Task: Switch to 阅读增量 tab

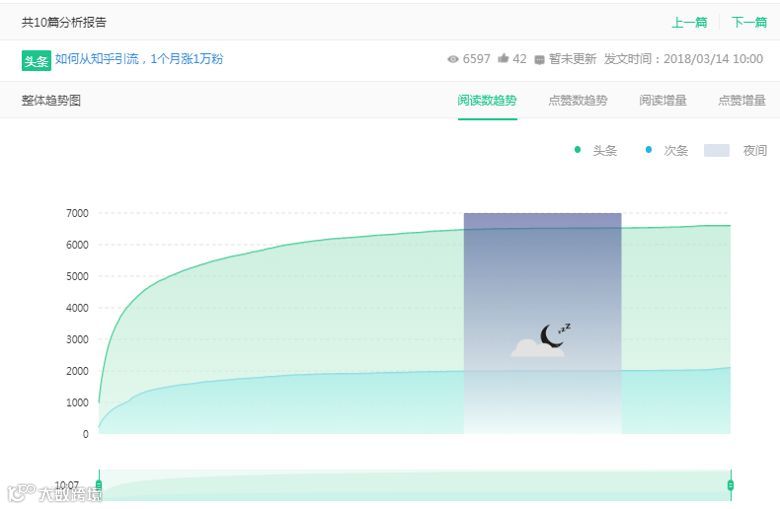Action: pos(663,101)
